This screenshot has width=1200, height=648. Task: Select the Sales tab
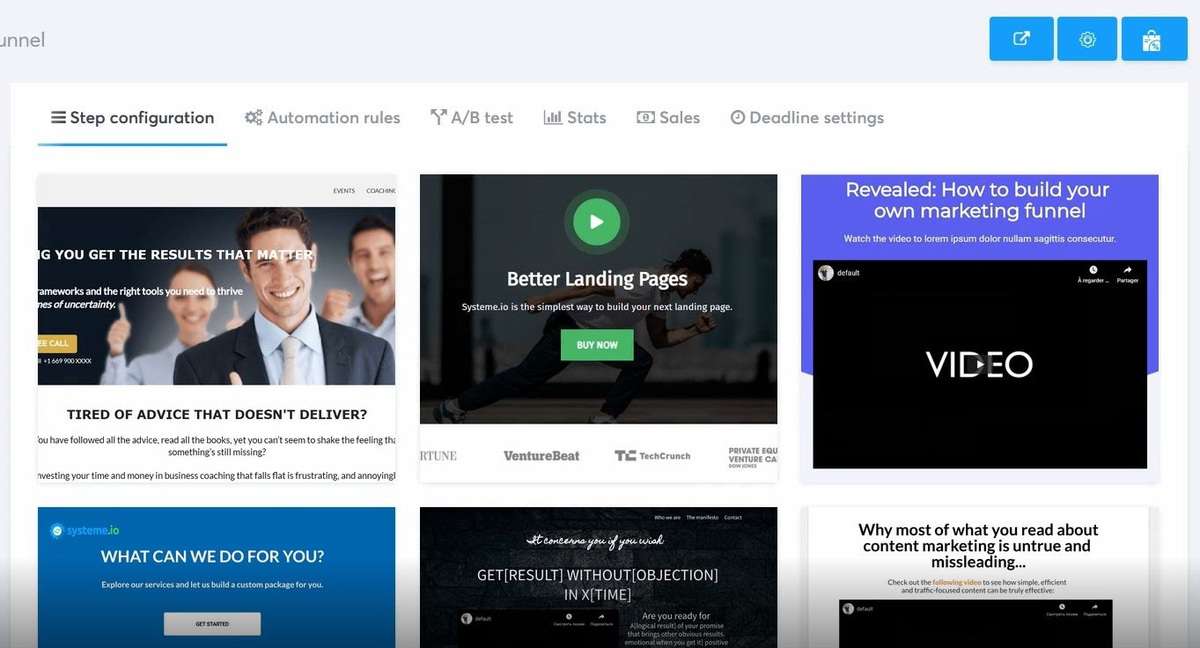click(x=668, y=118)
